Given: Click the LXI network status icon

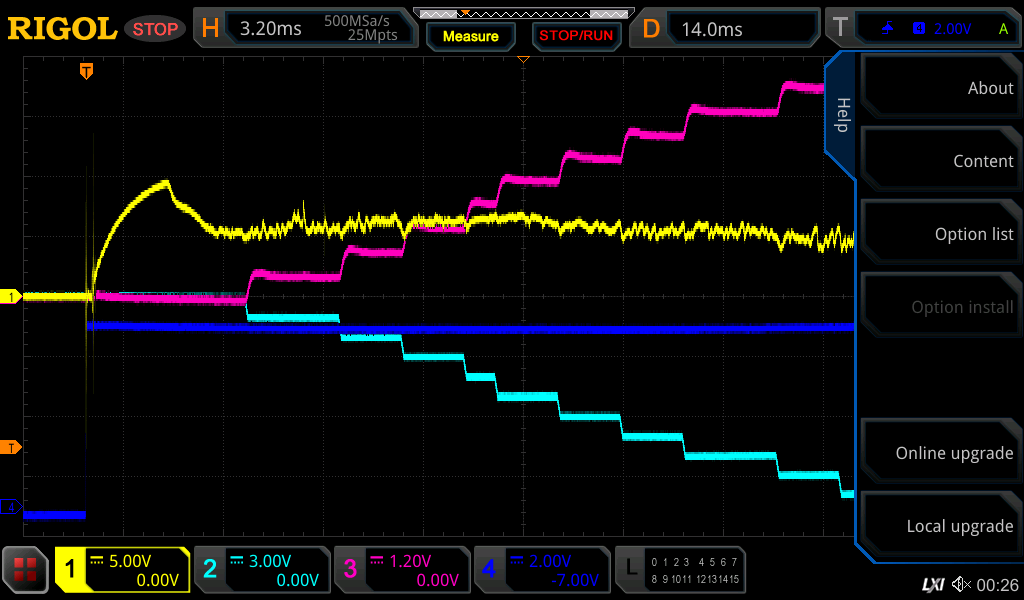Looking at the screenshot, I should click(932, 583).
